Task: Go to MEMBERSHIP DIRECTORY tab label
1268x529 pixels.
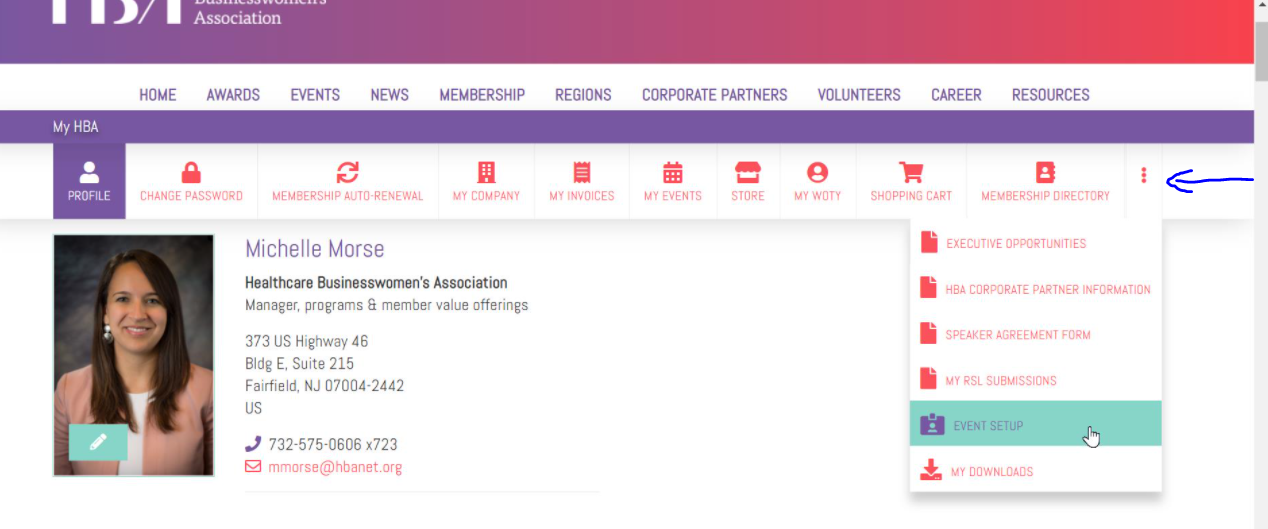Action: point(1045,196)
